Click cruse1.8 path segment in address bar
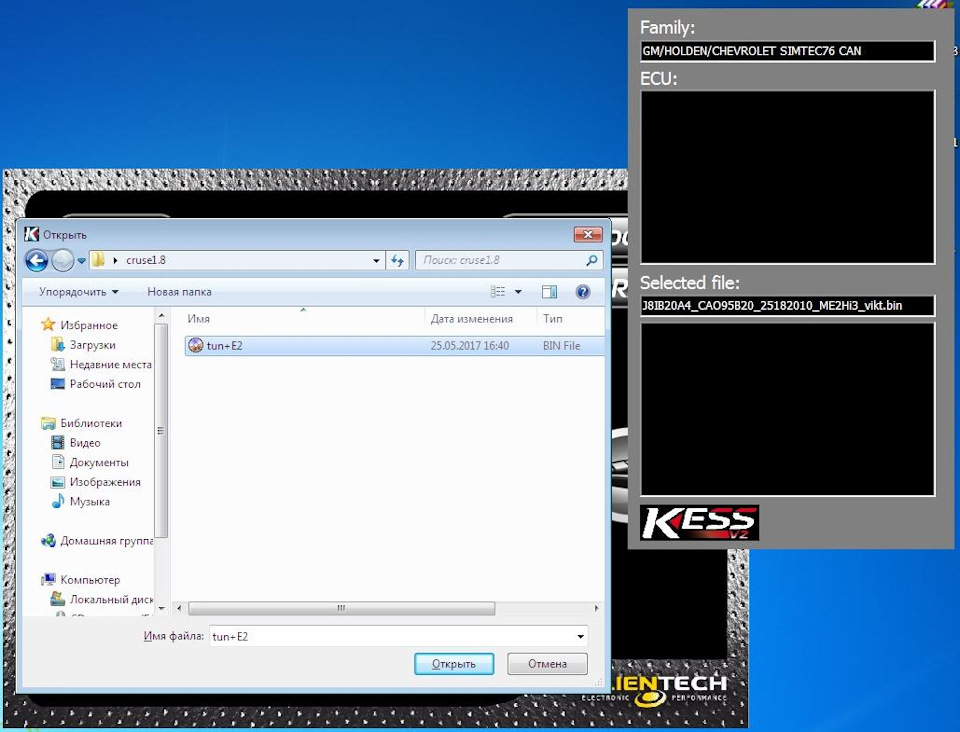This screenshot has width=960, height=732. click(x=146, y=260)
